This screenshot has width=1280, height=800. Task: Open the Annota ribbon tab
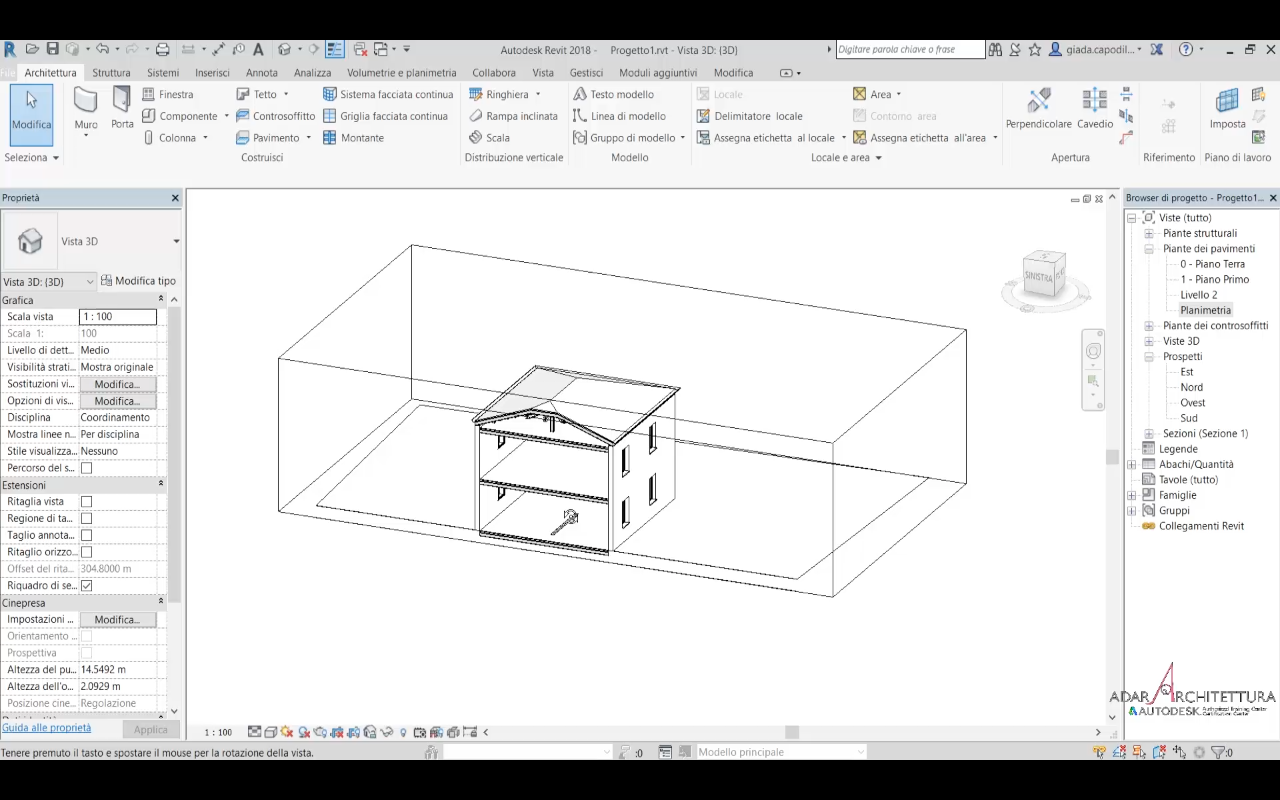point(262,73)
